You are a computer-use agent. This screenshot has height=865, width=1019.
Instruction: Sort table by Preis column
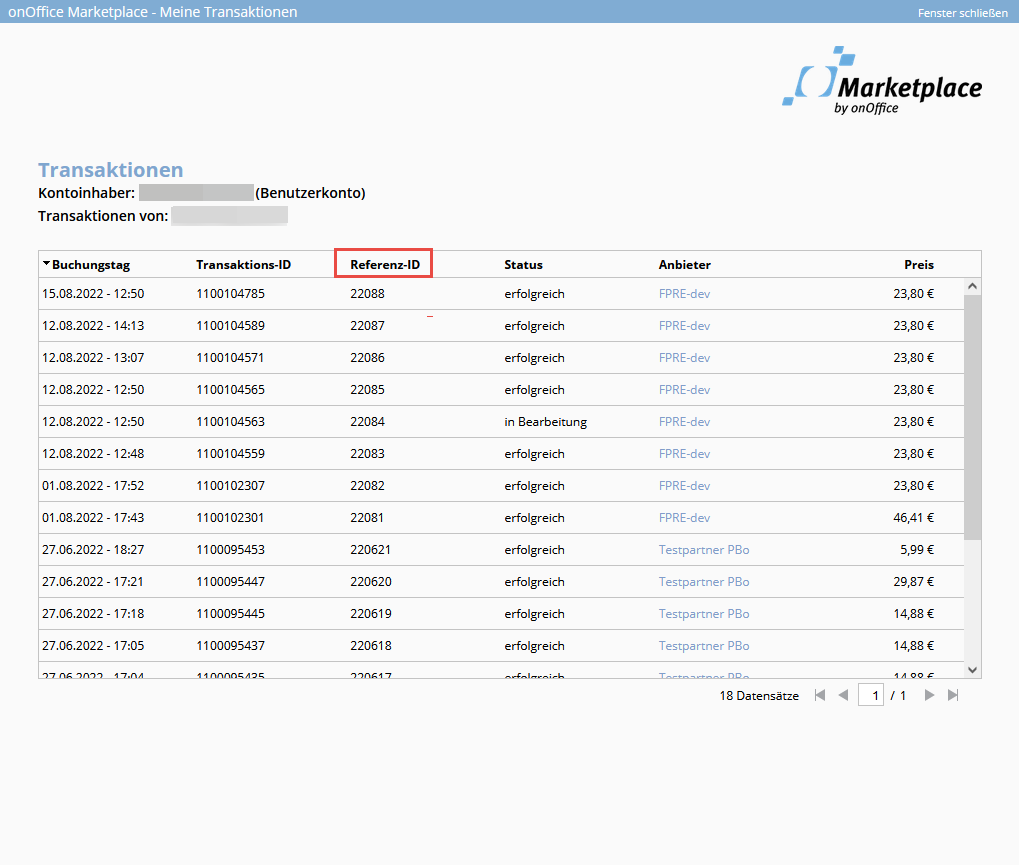(x=918, y=265)
